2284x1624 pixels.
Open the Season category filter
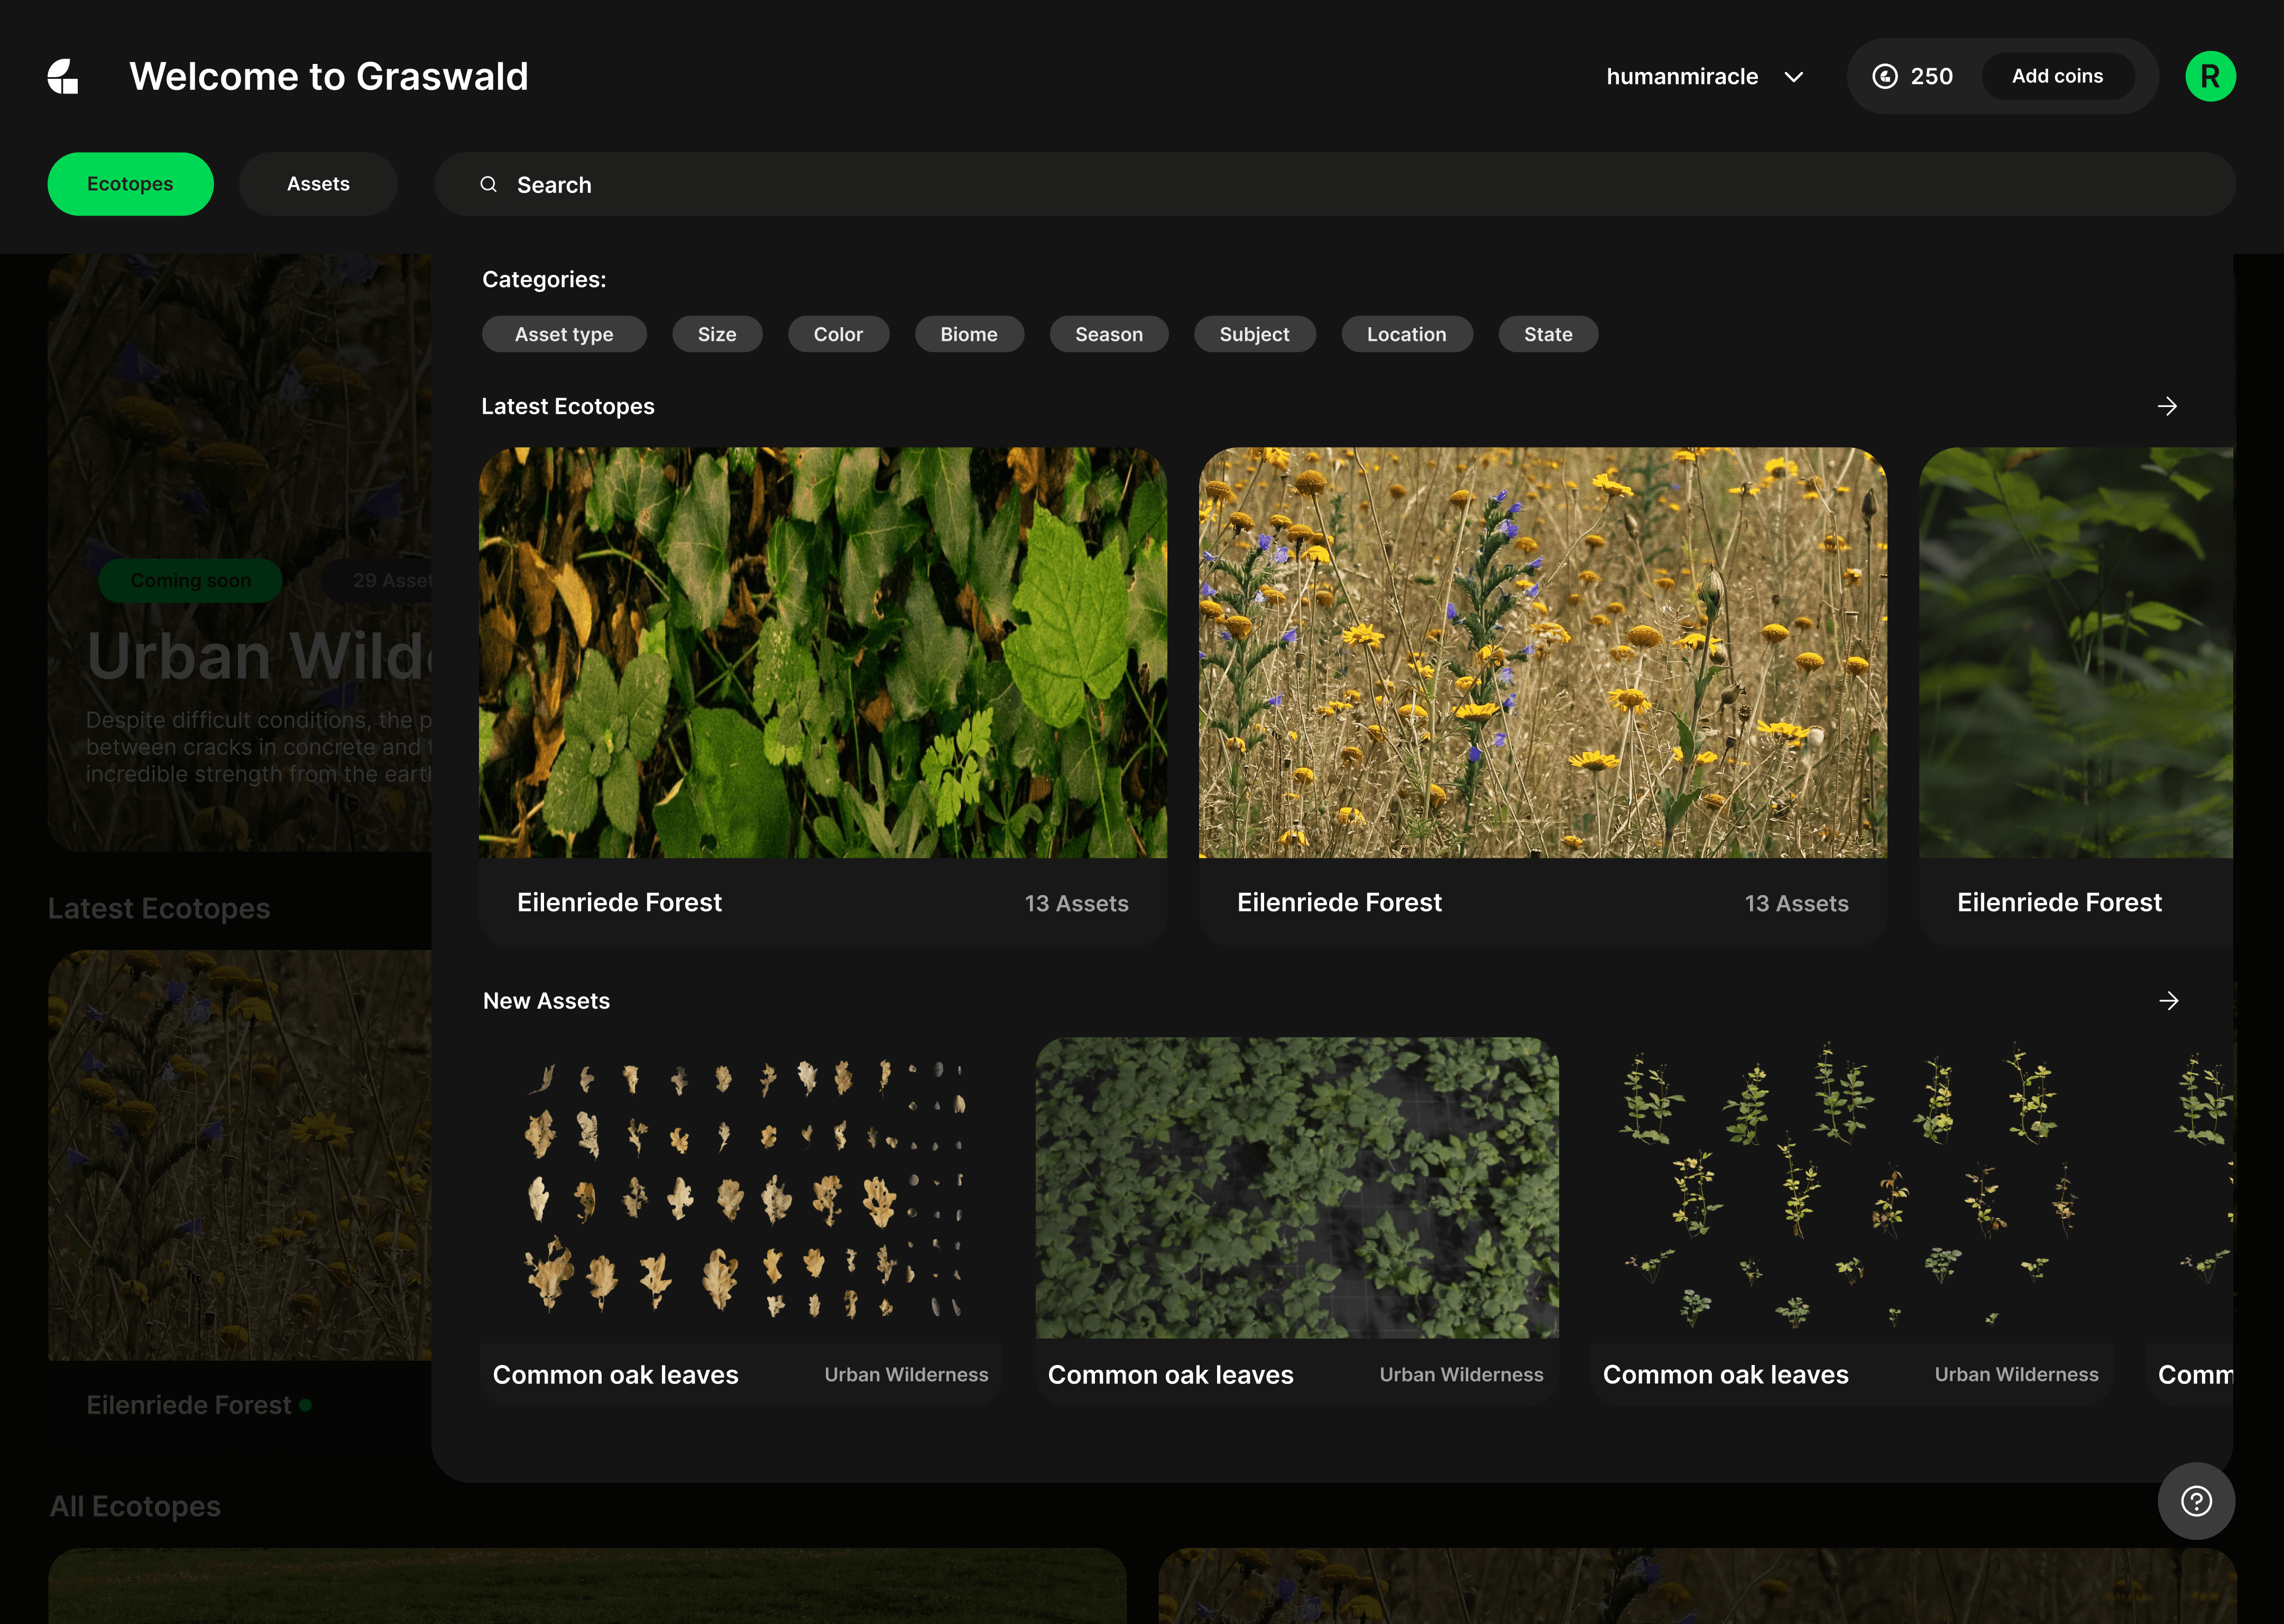(x=1108, y=335)
